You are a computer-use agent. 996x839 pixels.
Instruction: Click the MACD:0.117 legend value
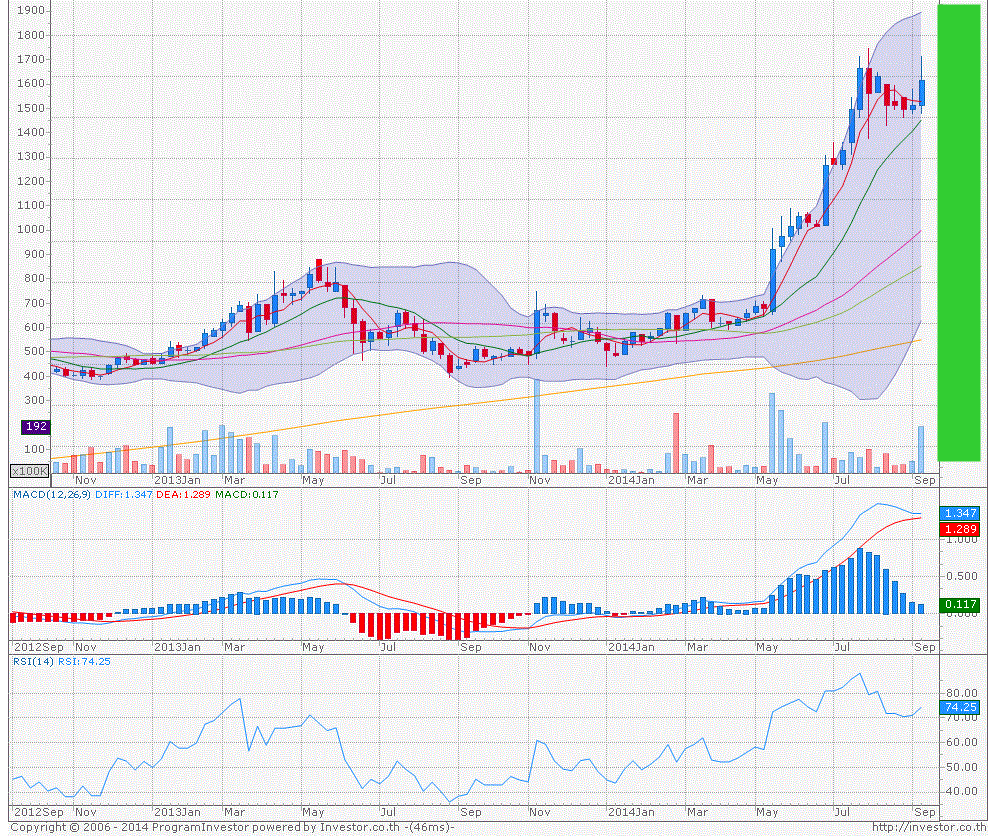[246, 494]
